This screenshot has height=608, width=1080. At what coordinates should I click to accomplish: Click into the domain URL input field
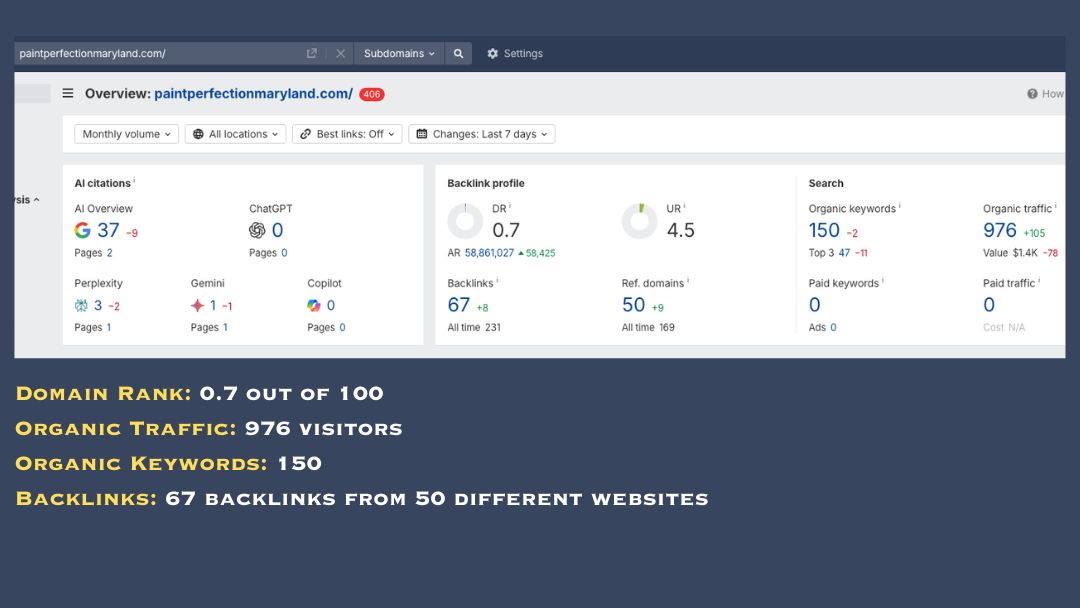coord(150,54)
